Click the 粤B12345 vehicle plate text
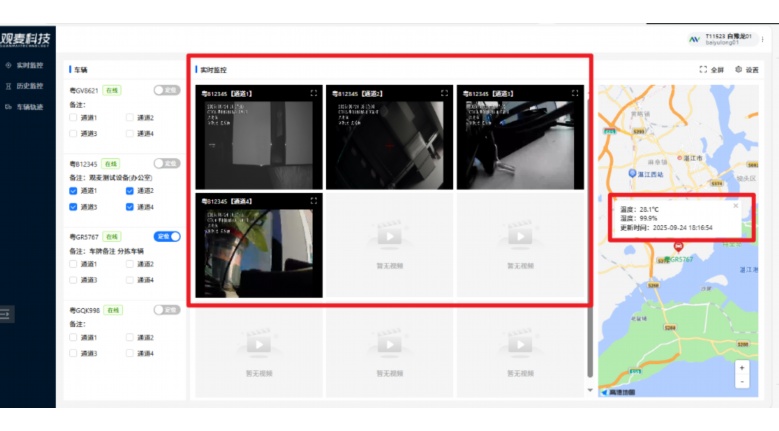The image size is (779, 431). click(x=83, y=164)
